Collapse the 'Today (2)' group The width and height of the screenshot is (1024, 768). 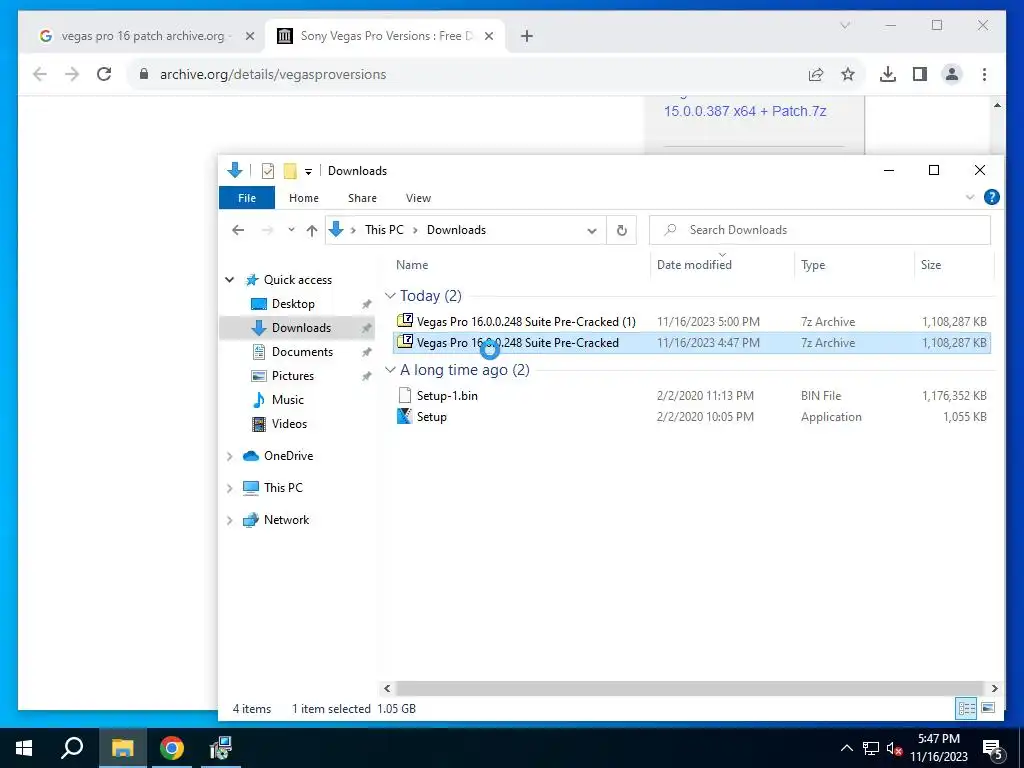click(x=390, y=296)
